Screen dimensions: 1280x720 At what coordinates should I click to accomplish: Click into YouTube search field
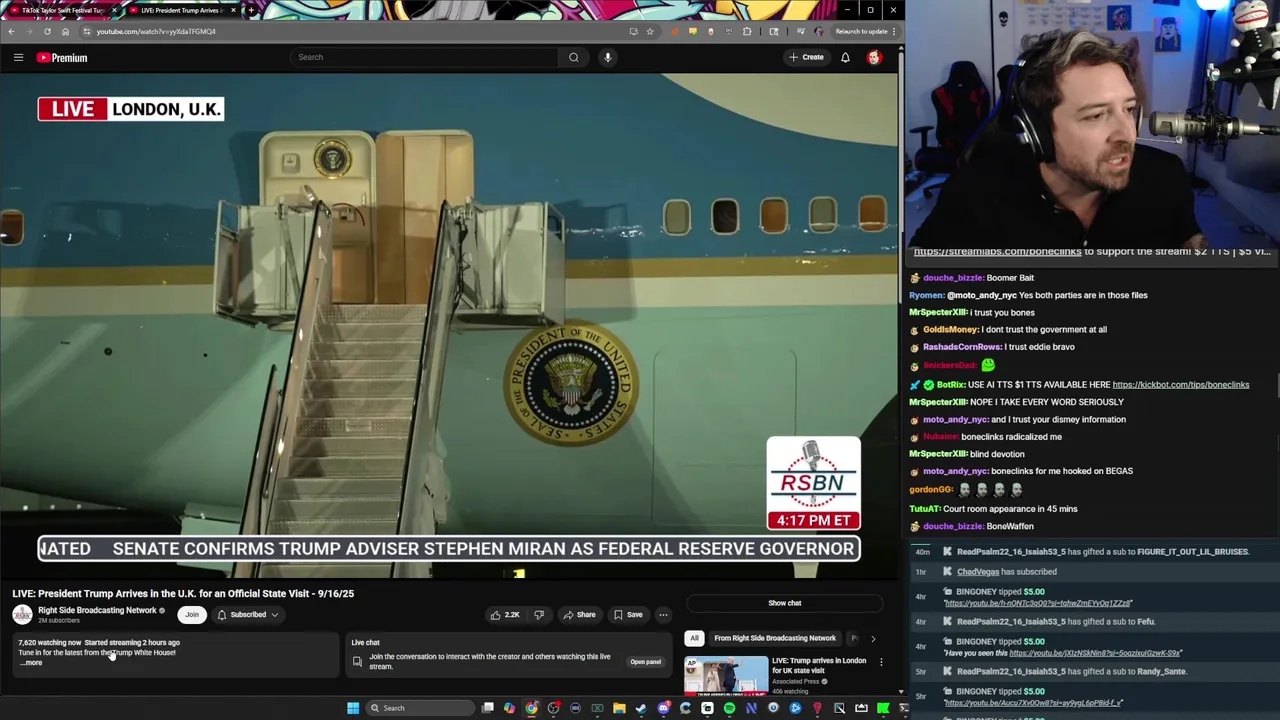pos(424,57)
